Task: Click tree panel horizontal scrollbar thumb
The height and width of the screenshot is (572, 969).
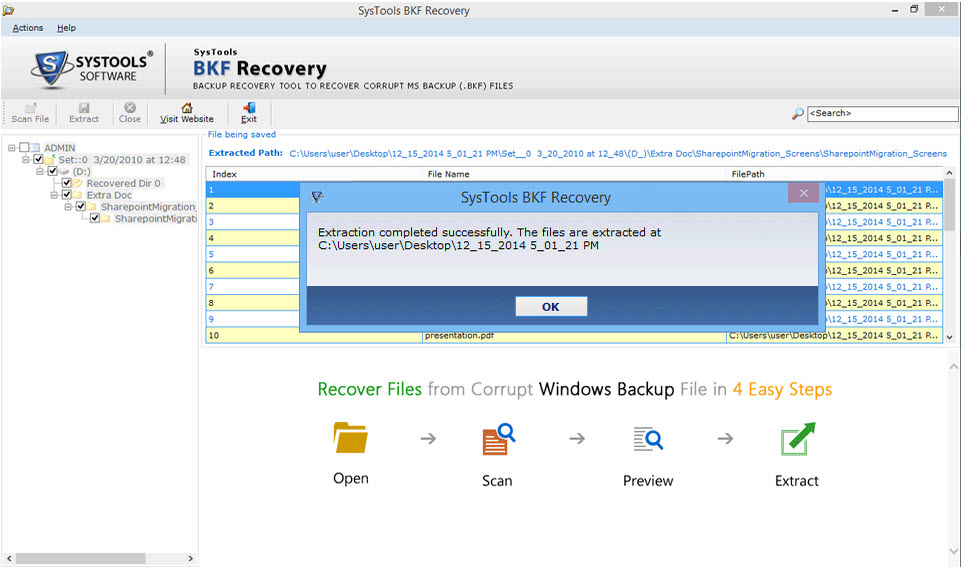Action: [80, 558]
